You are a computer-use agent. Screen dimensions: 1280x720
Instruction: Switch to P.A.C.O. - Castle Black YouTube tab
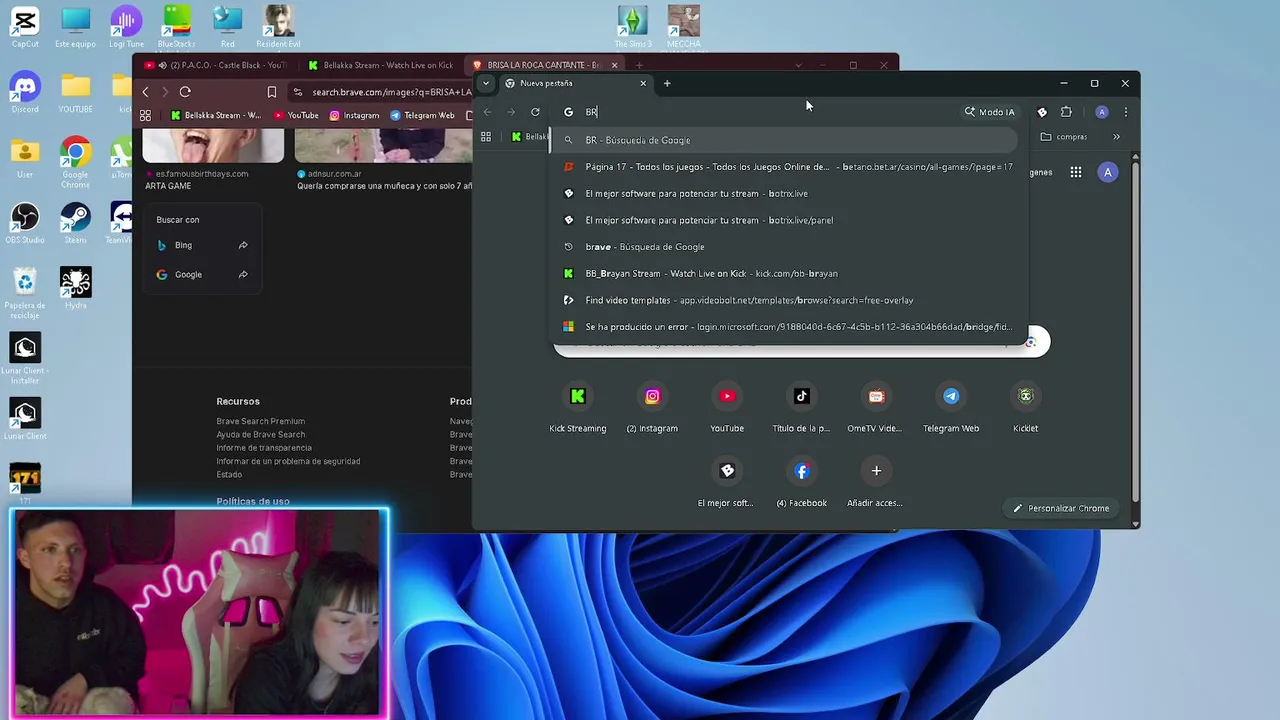215,65
